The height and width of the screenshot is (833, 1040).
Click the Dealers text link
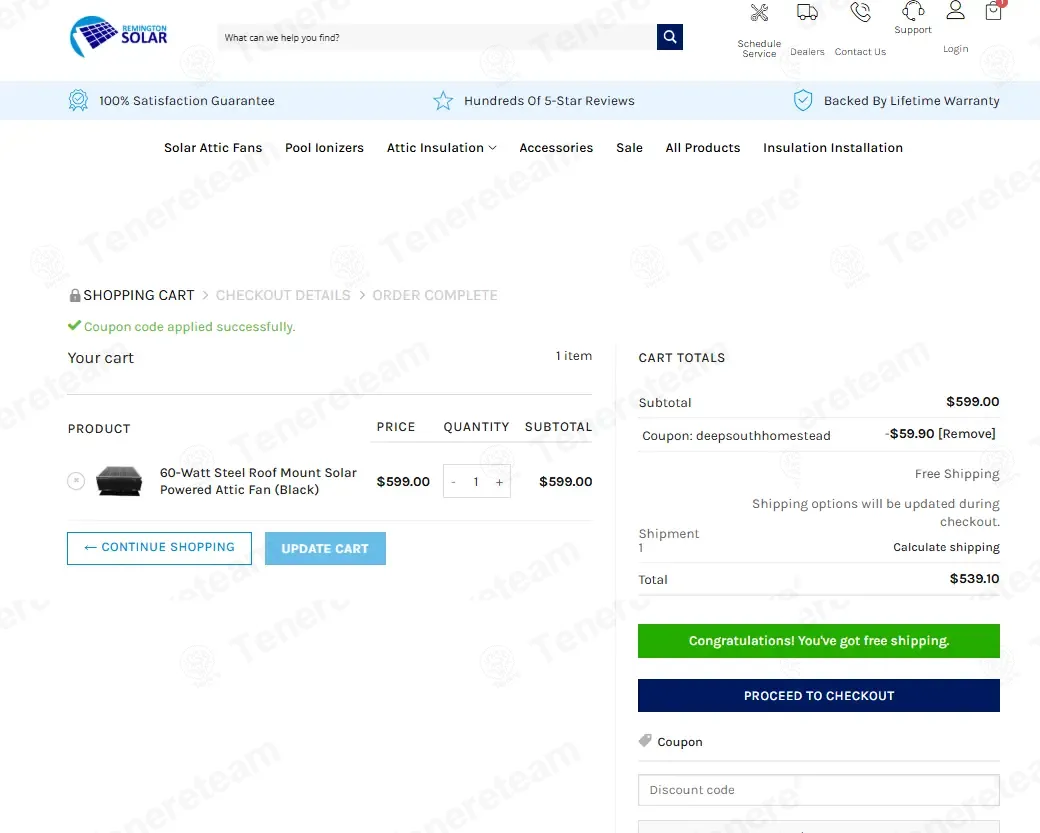[x=807, y=52]
